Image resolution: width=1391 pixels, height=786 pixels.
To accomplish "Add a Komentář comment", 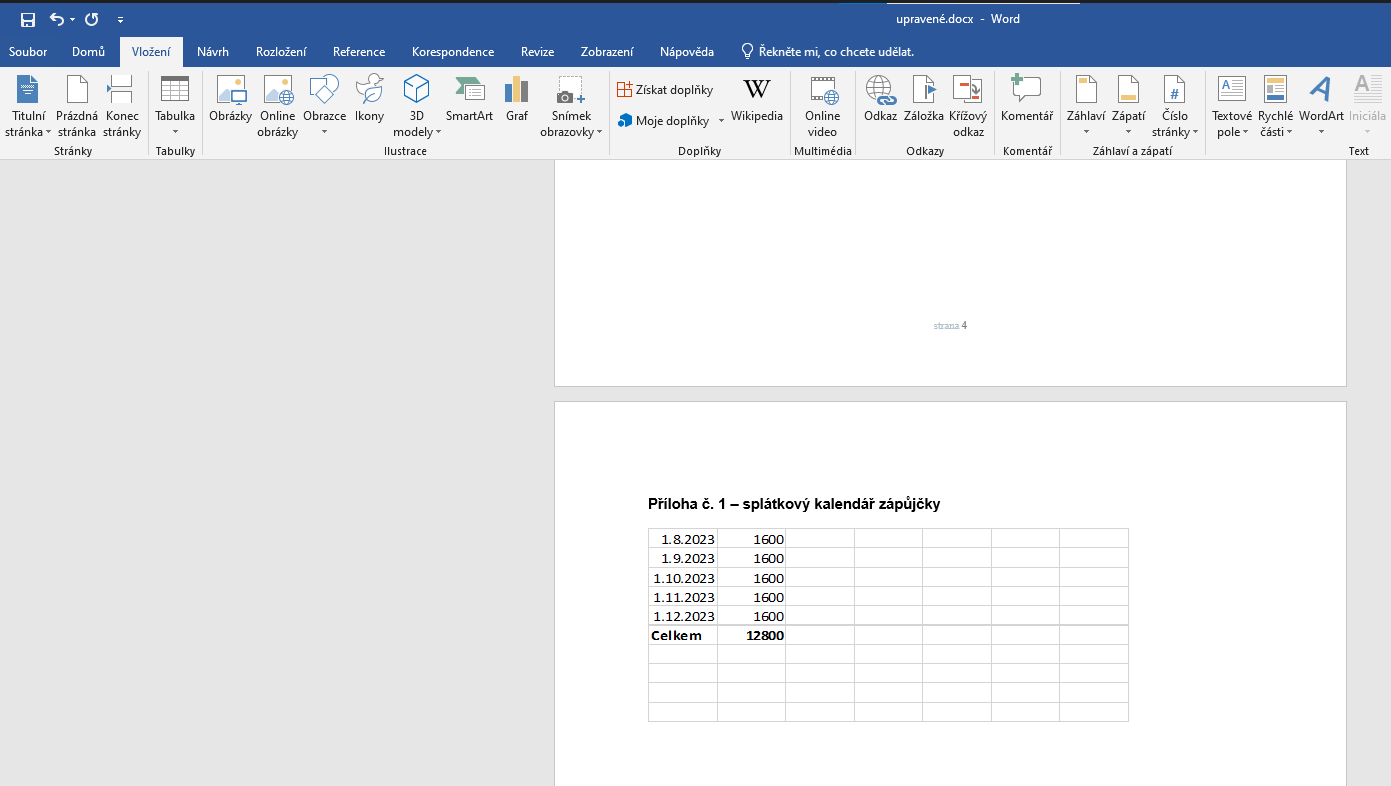I will point(1026,100).
